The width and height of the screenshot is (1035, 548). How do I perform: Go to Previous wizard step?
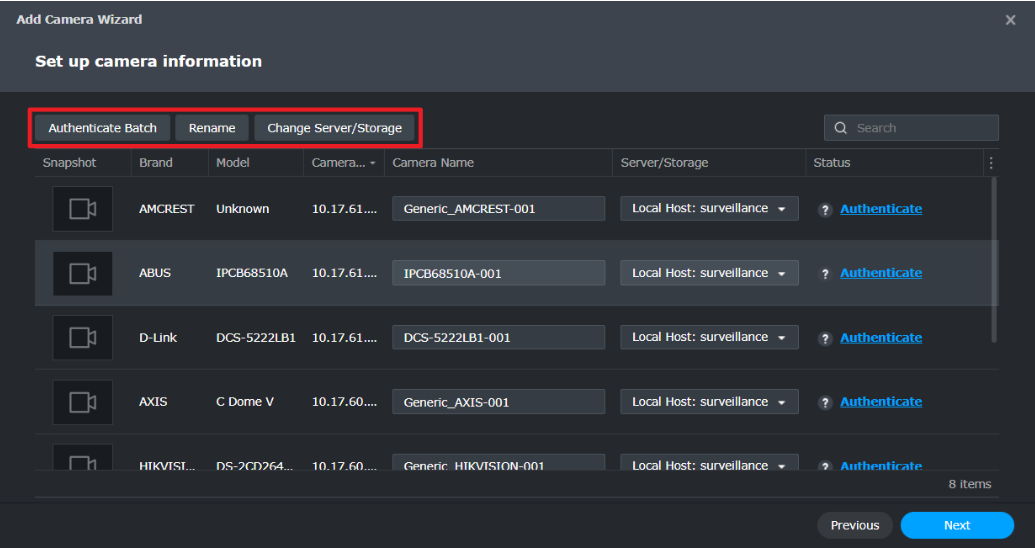click(x=855, y=526)
